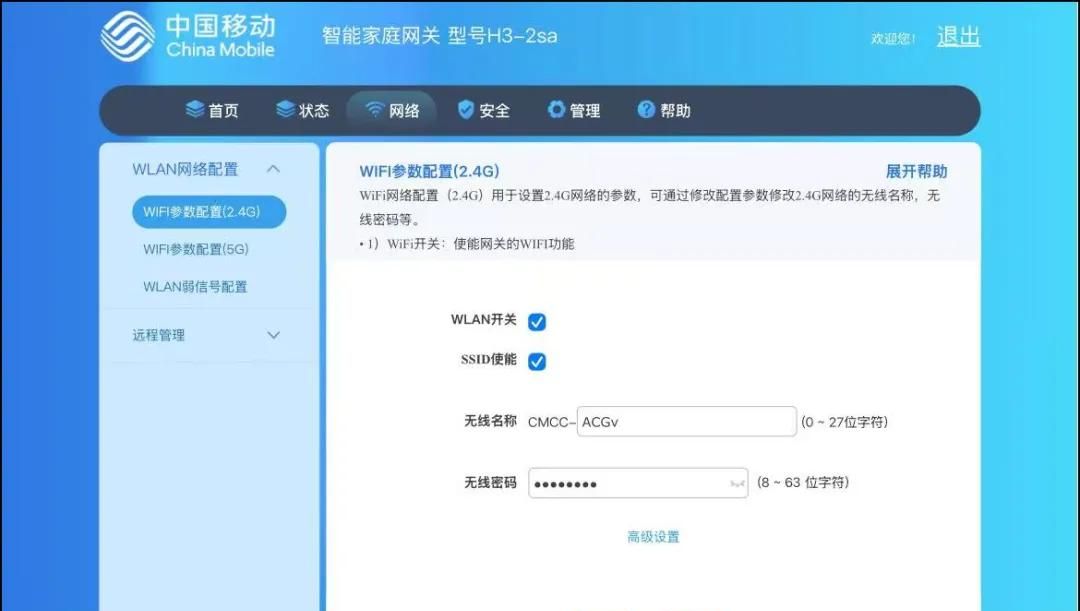Viewport: 1080px width, 611px height.
Task: Click the China Mobile logo
Action: click(128, 36)
